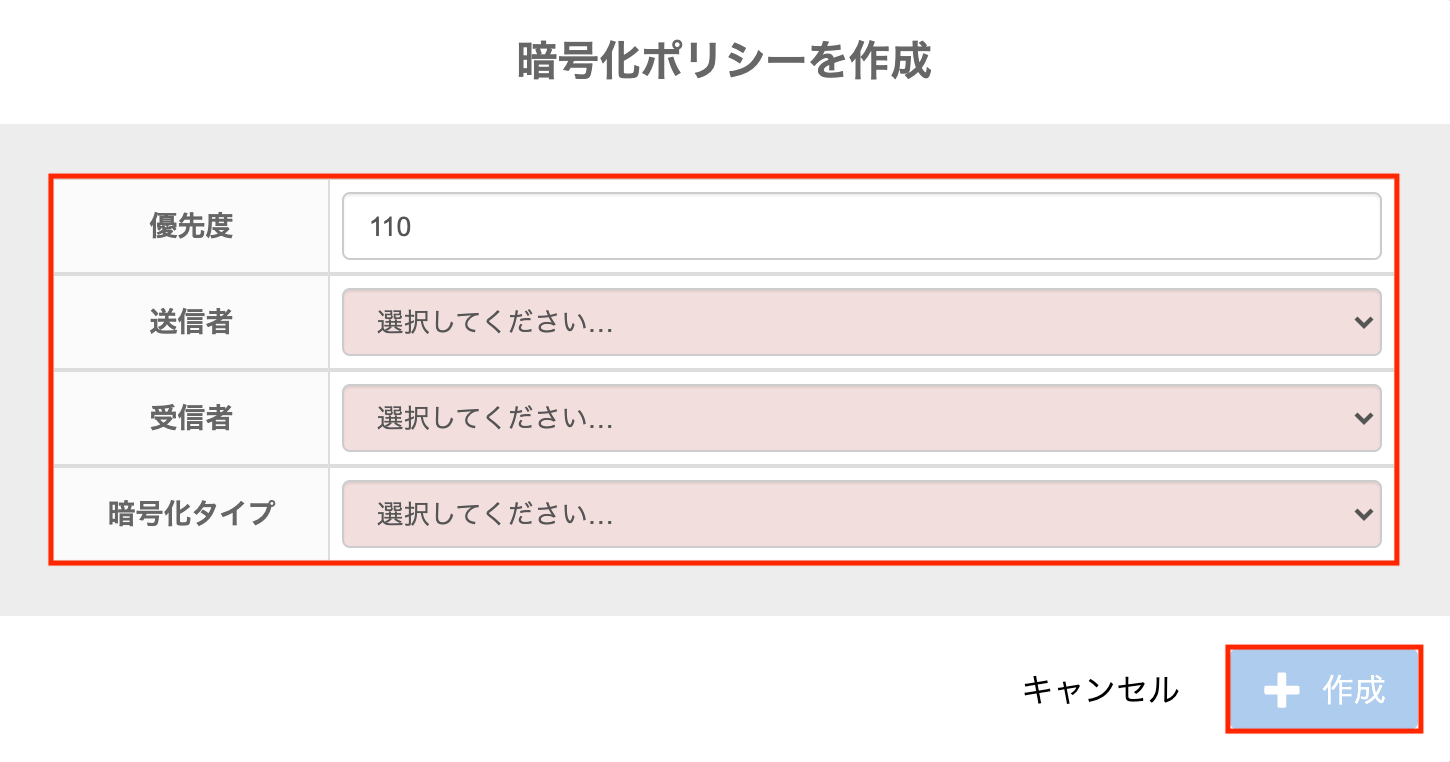Expand the 受信者 dropdown
The width and height of the screenshot is (1450, 762).
[860, 418]
